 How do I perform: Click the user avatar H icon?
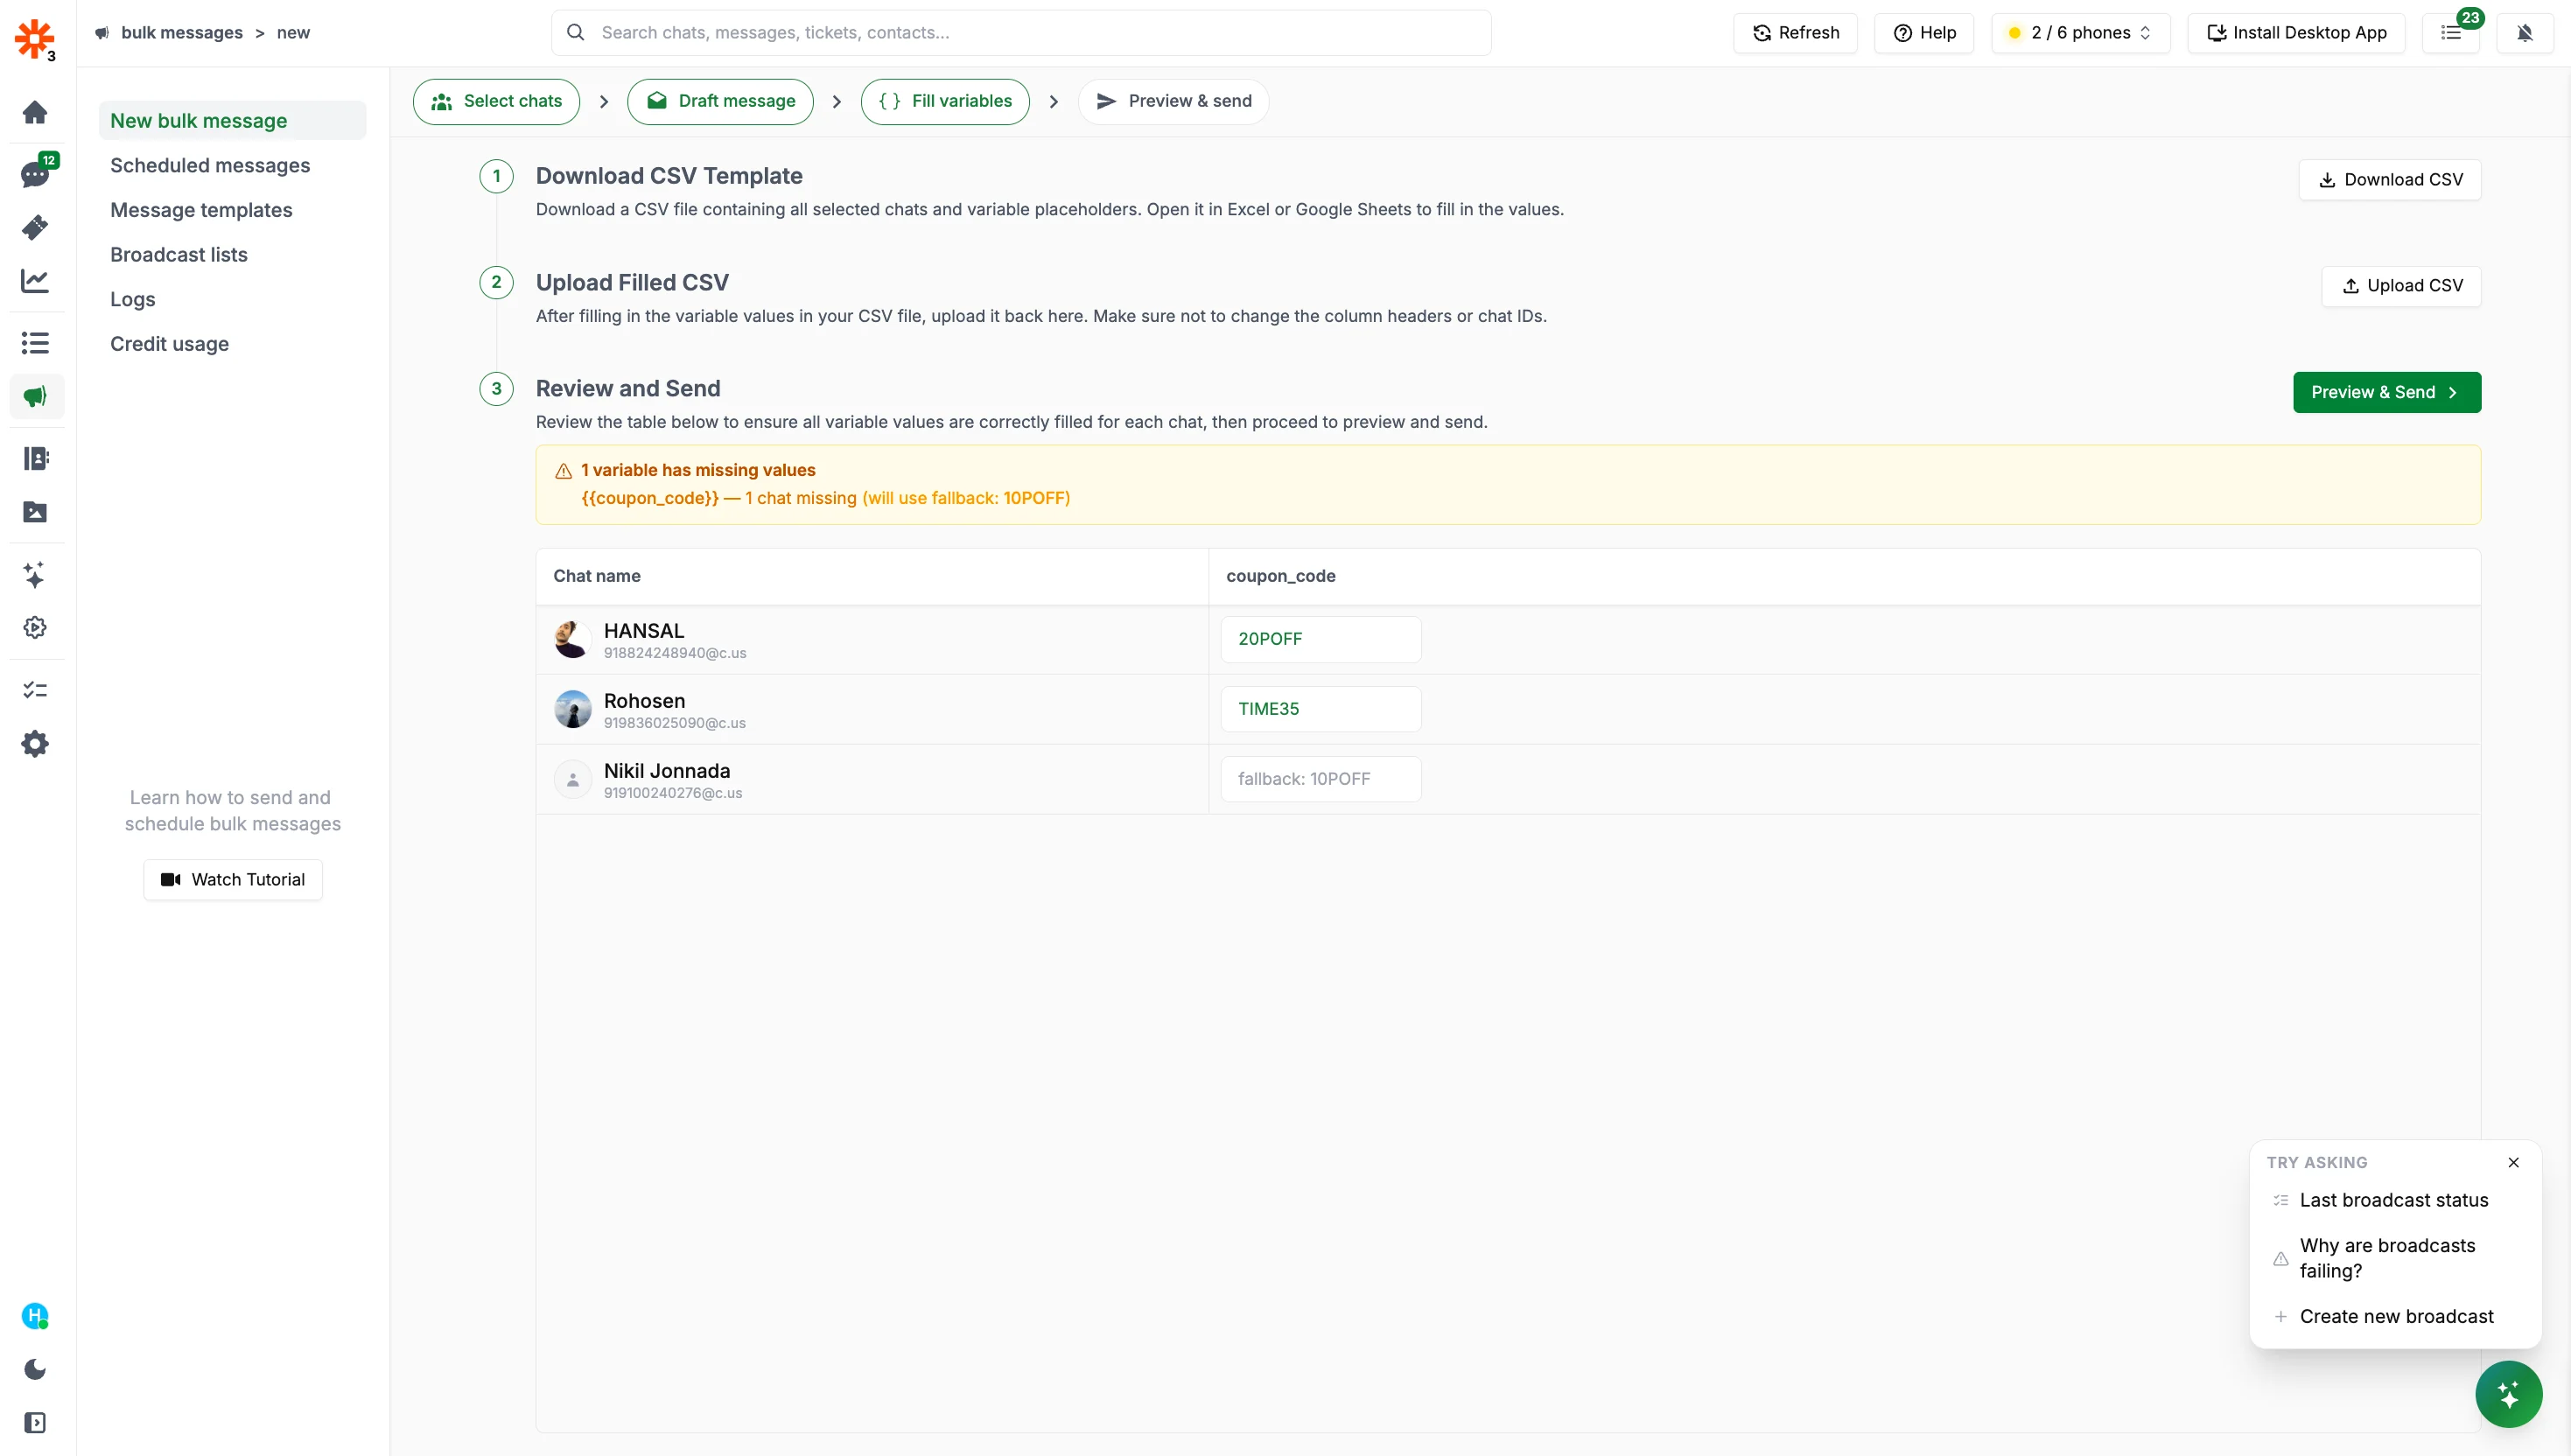tap(35, 1316)
